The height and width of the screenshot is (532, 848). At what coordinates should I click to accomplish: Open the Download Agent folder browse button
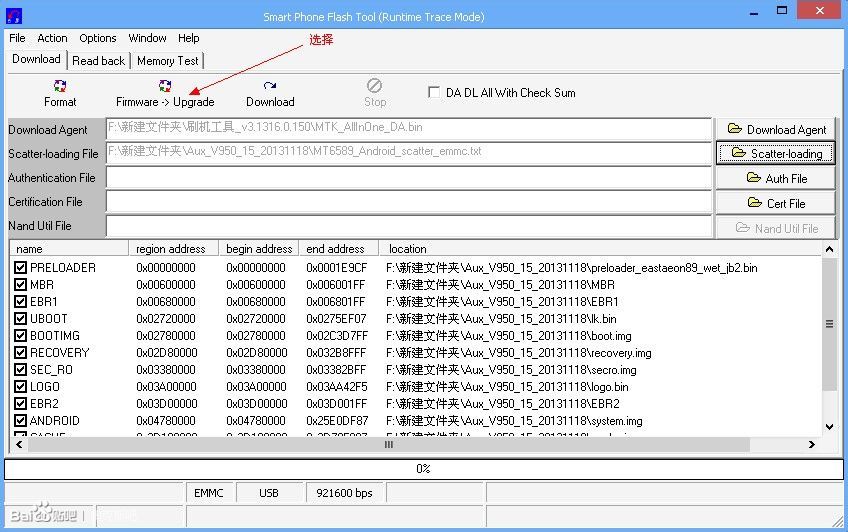[776, 129]
